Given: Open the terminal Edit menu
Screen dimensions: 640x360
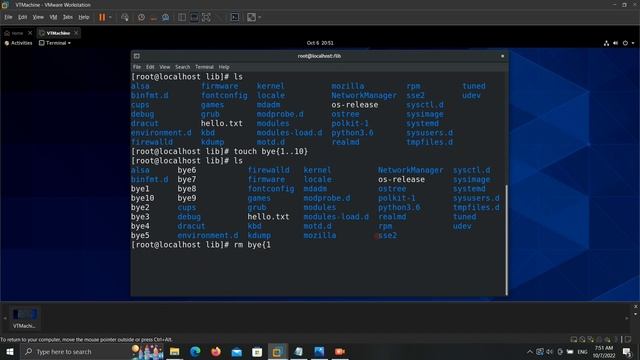Looking at the screenshot, I should tap(150, 67).
